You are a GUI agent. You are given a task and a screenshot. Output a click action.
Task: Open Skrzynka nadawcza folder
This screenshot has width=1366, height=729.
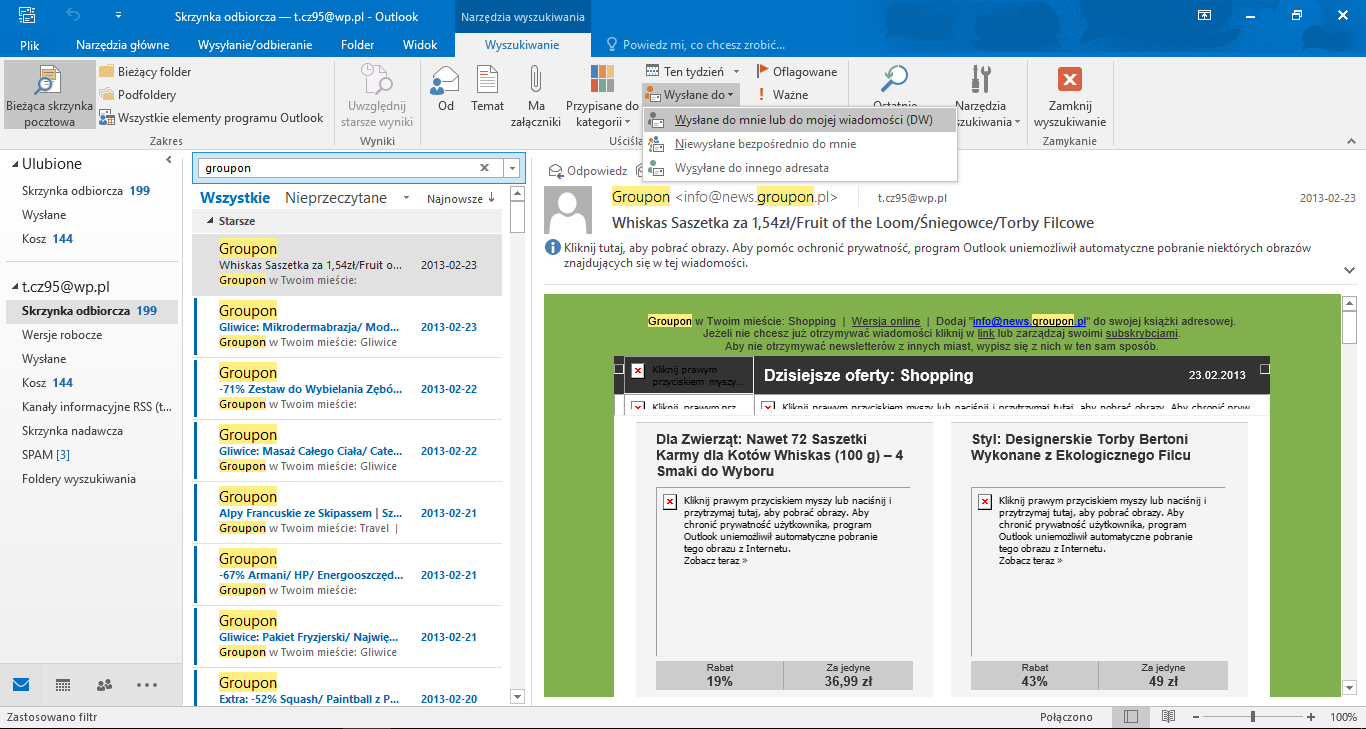[x=72, y=431]
